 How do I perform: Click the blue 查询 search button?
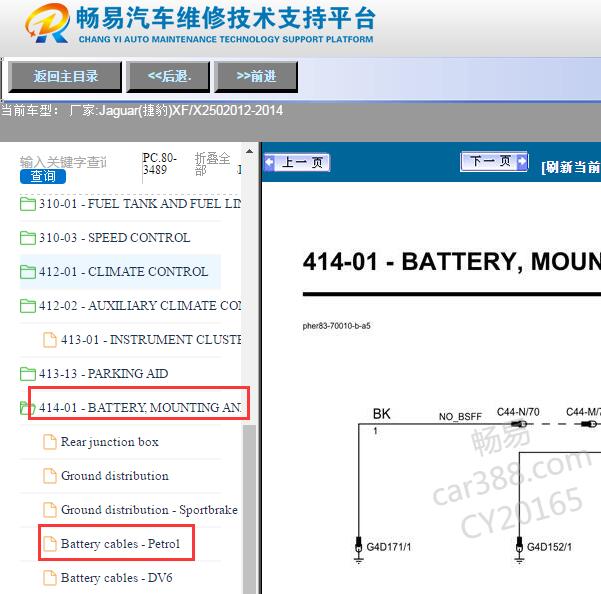pyautogui.click(x=43, y=176)
